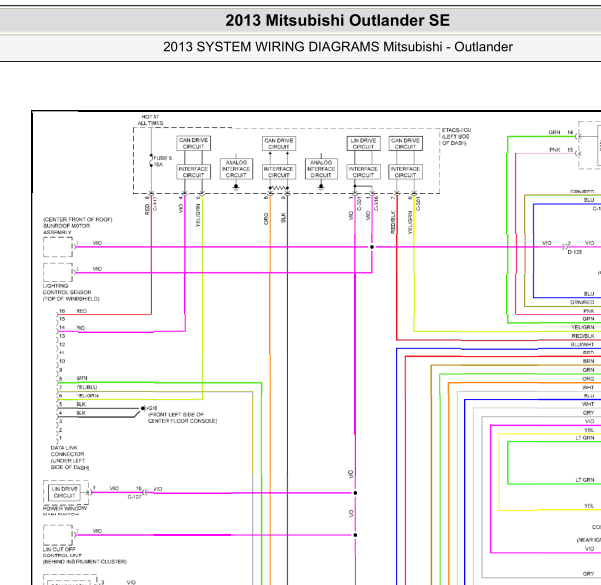The height and width of the screenshot is (585, 601).
Task: Click the LIN DRIVE CIRCUIT box inside ETACS-ECU
Action: 363,143
